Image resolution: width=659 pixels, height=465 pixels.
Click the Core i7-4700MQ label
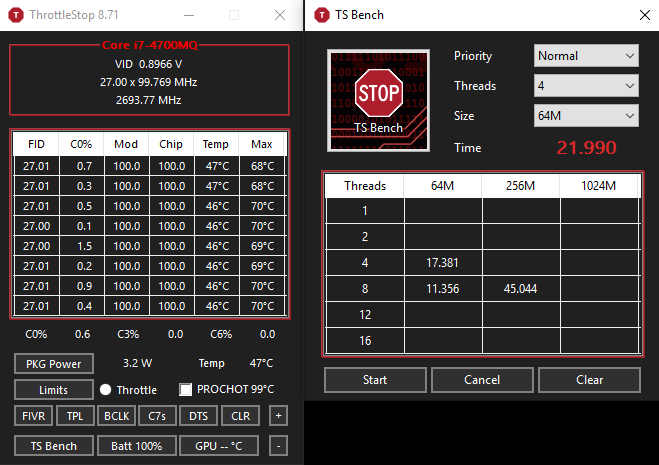click(x=150, y=45)
